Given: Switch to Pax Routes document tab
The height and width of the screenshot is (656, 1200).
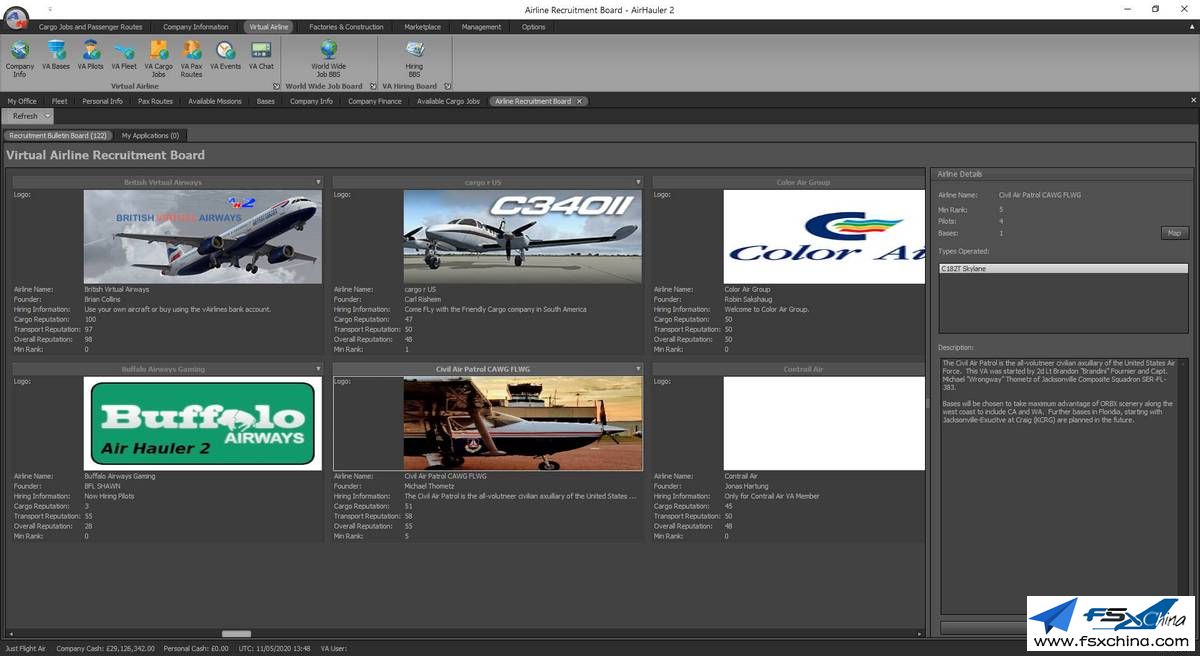Looking at the screenshot, I should [155, 101].
